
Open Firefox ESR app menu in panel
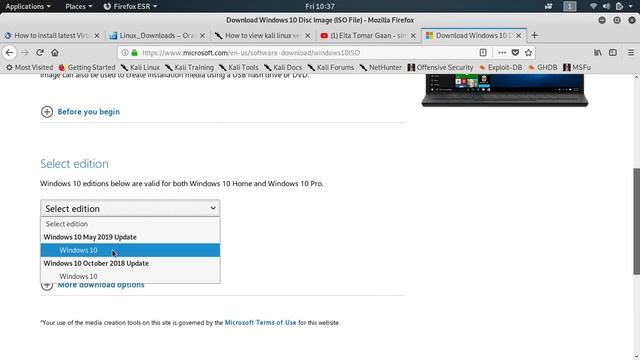click(130, 6)
